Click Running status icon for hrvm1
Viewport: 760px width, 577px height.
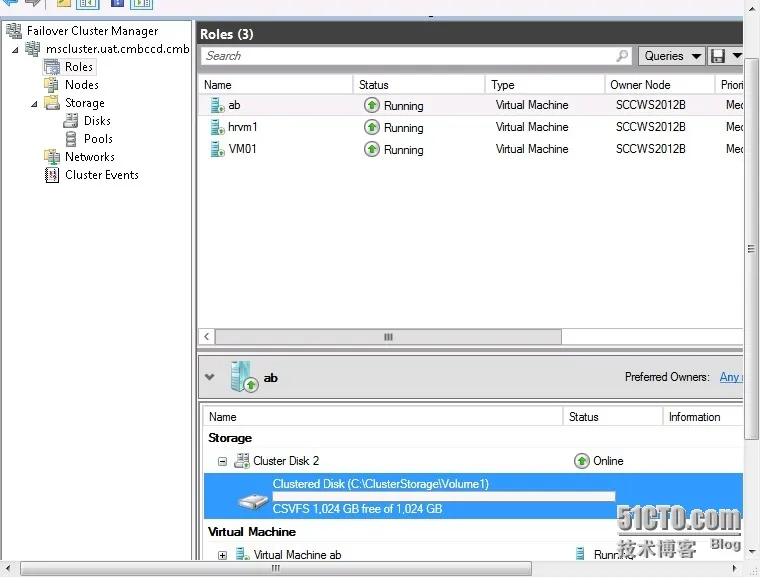click(x=372, y=127)
